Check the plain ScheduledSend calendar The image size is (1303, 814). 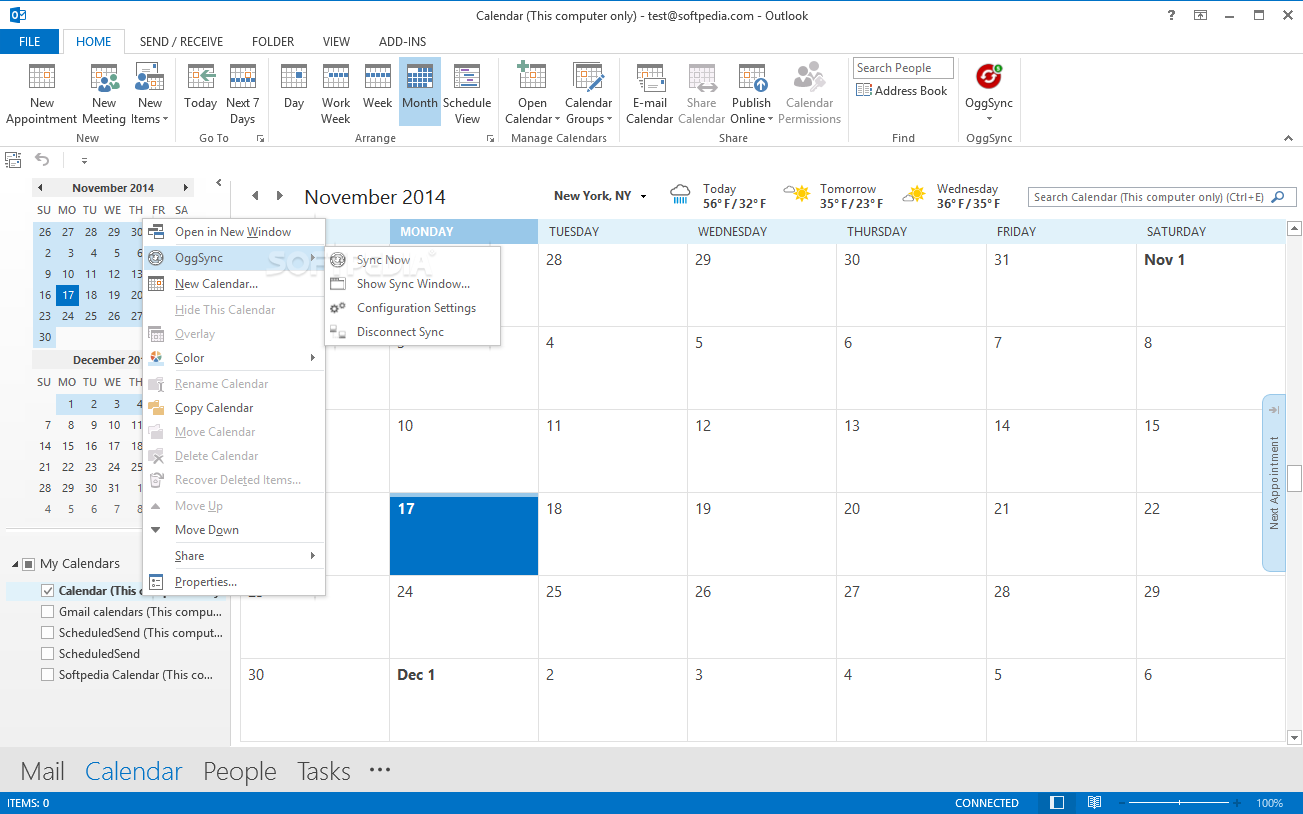tap(48, 654)
